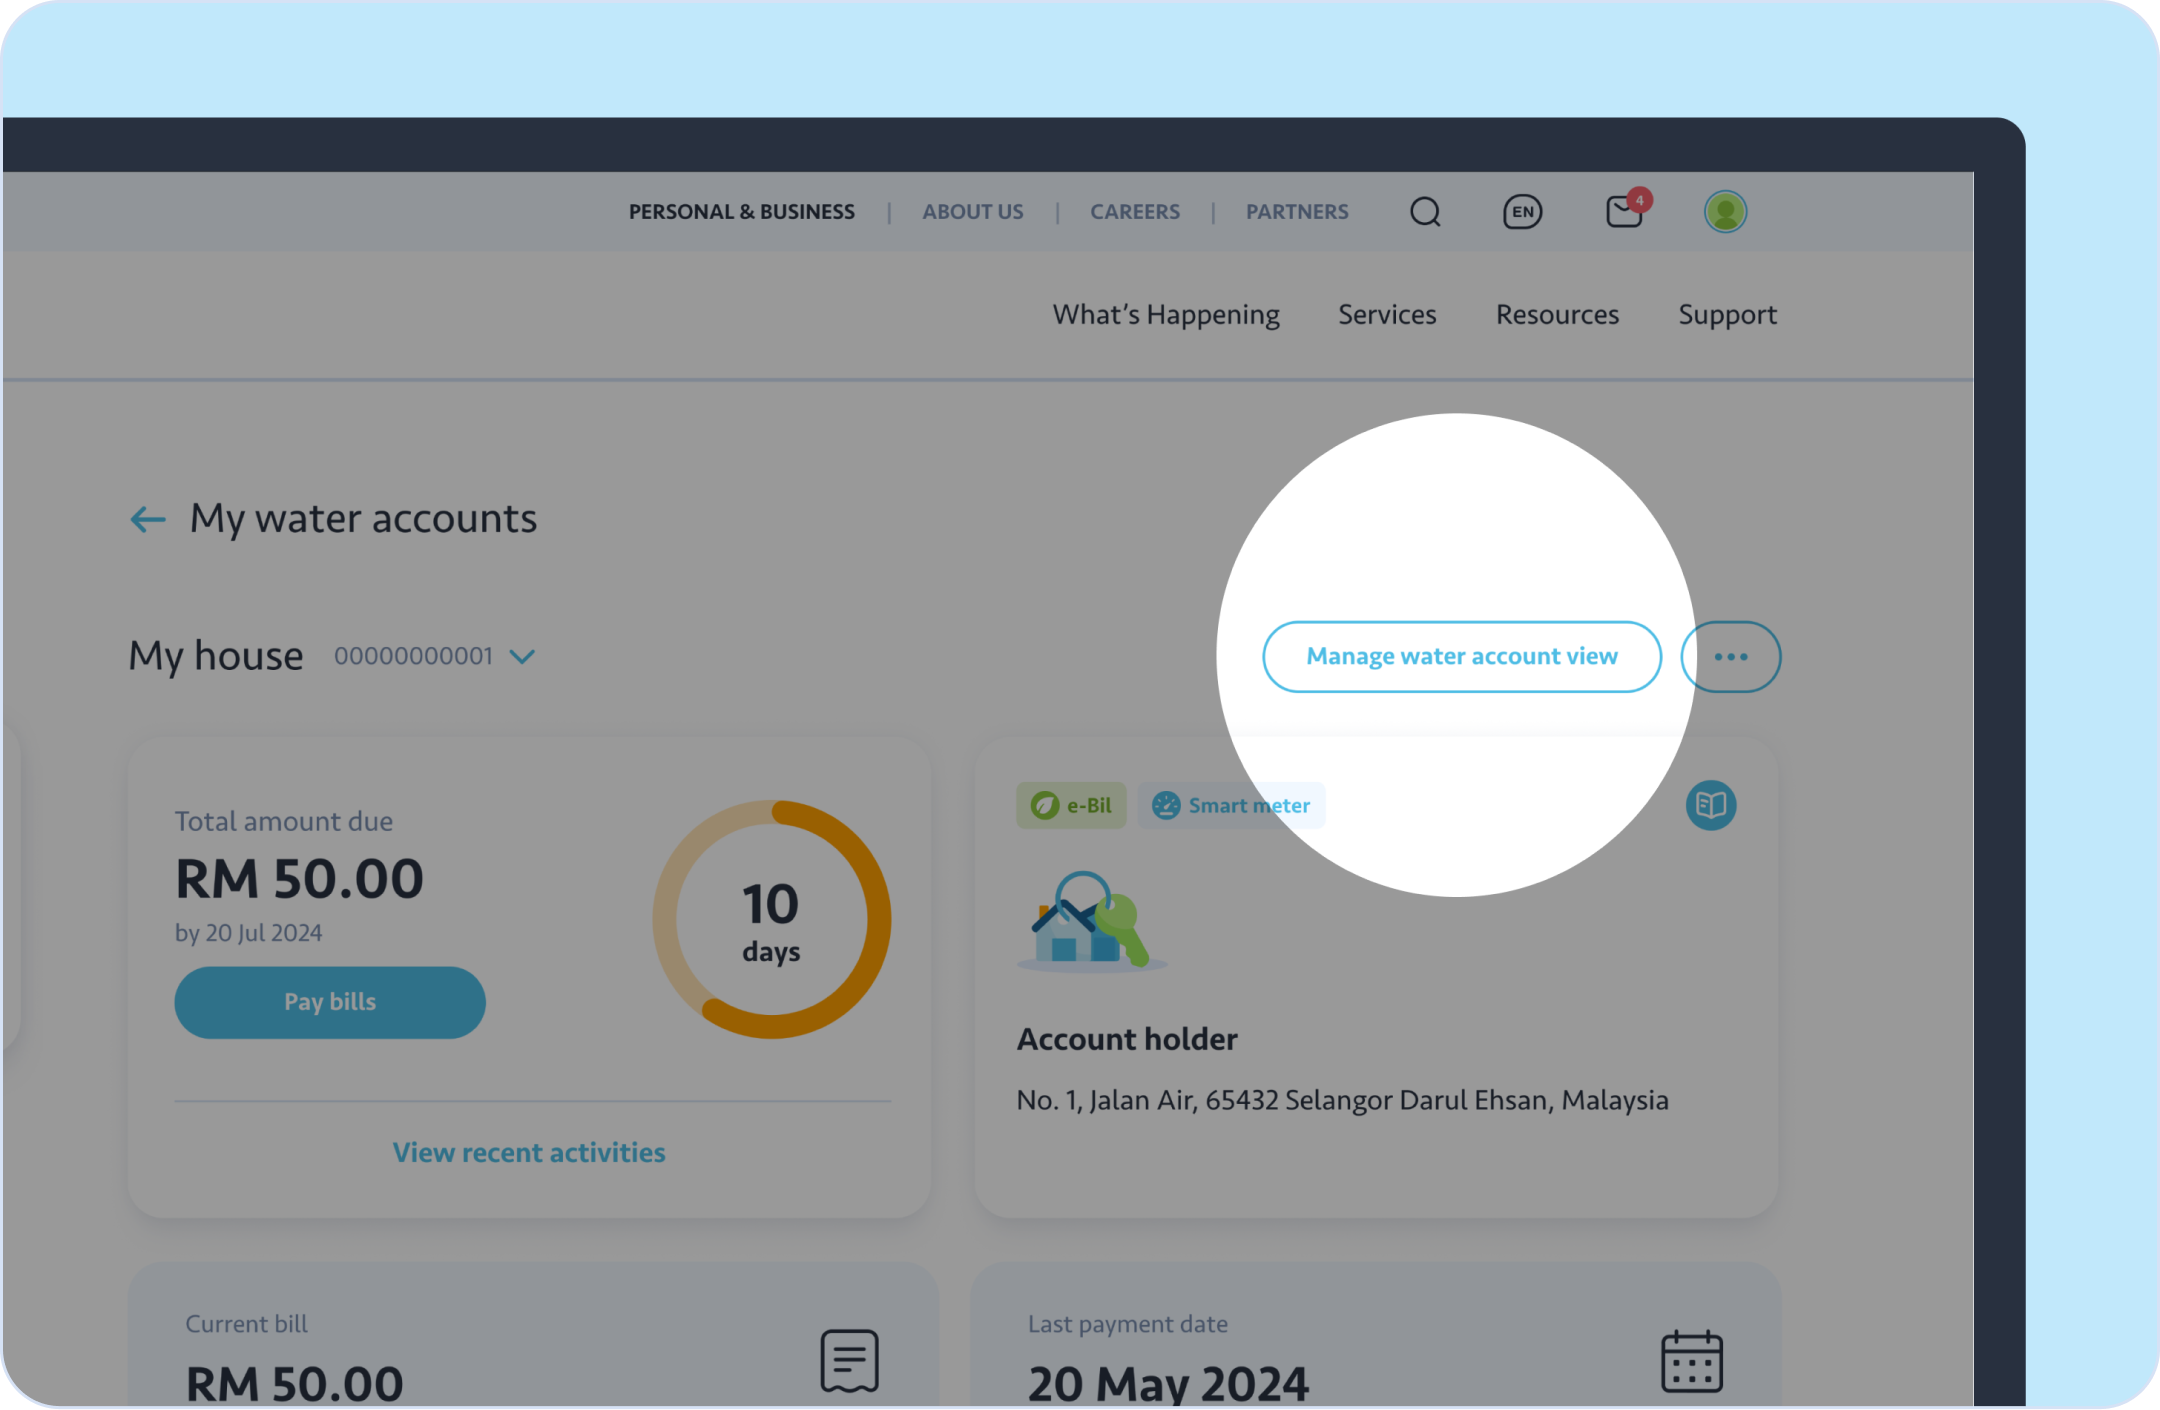Expand the account number 00000000001 dropdown
Screen dimensions: 2160x1410
tap(522, 657)
